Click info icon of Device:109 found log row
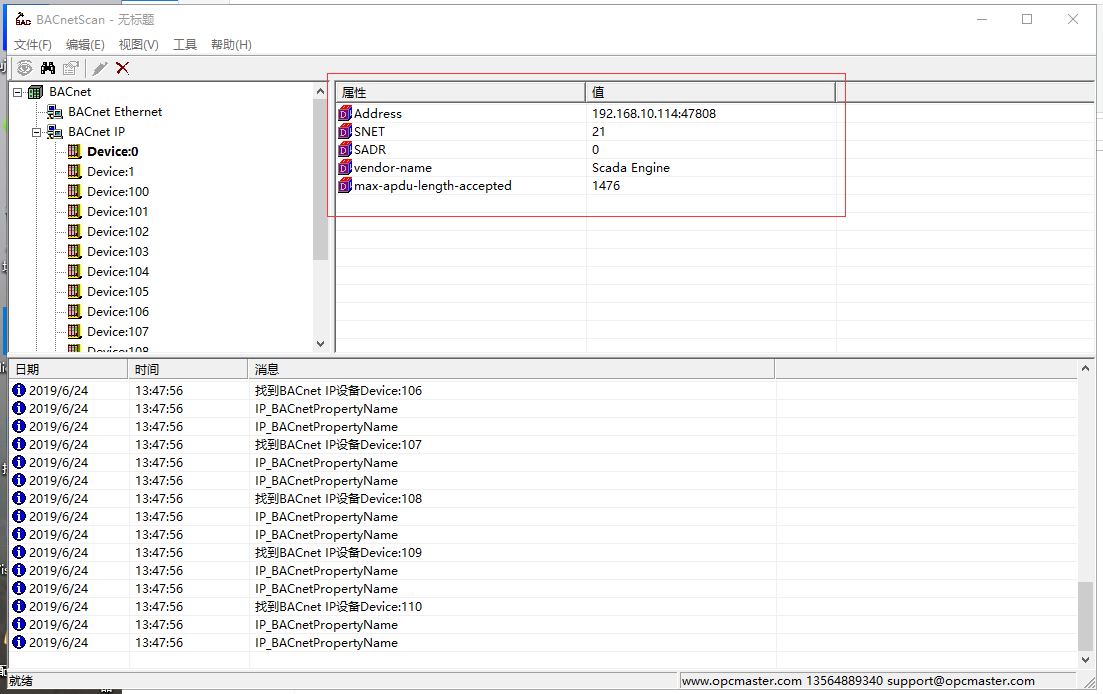 19,553
